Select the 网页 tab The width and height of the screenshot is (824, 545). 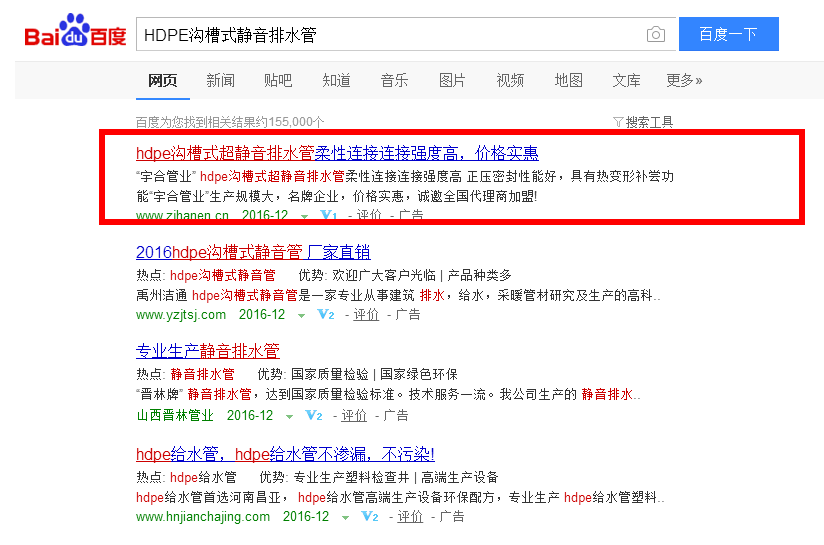point(162,80)
